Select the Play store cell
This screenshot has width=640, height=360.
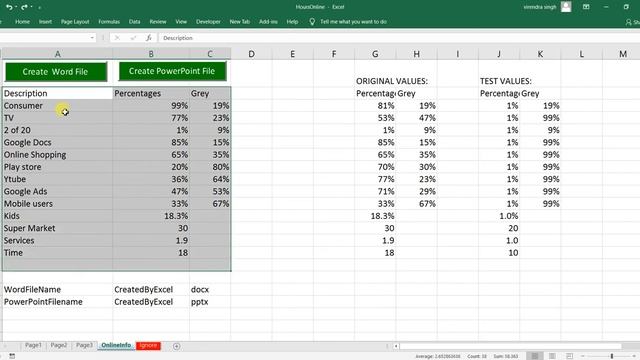[58, 167]
